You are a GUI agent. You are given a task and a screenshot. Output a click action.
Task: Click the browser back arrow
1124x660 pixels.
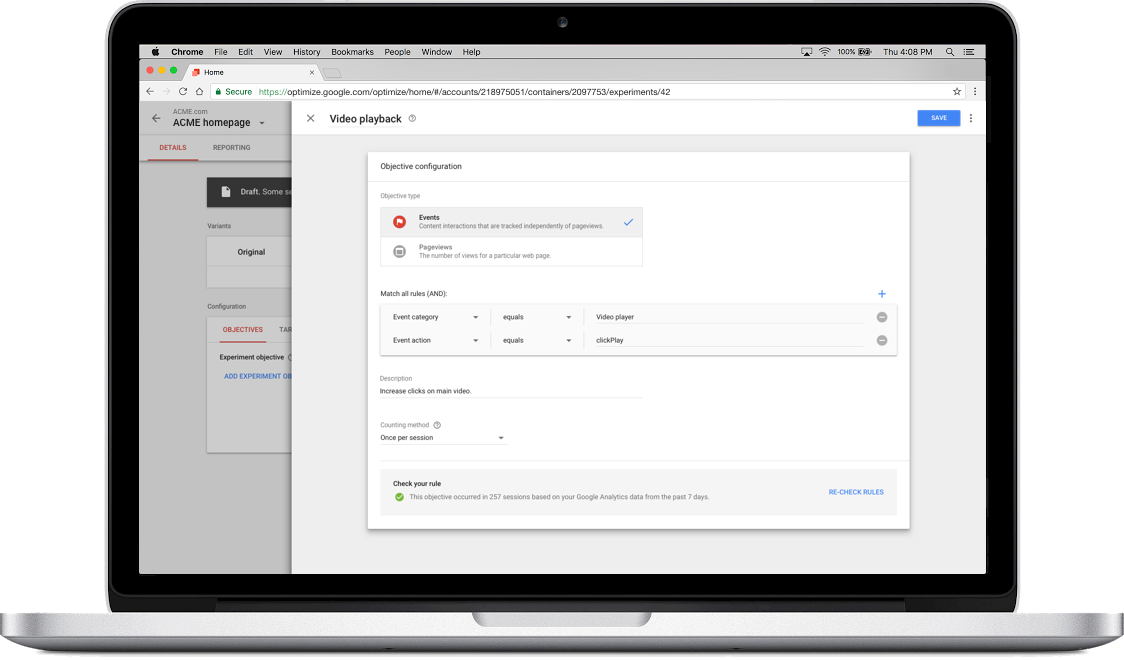pyautogui.click(x=150, y=91)
